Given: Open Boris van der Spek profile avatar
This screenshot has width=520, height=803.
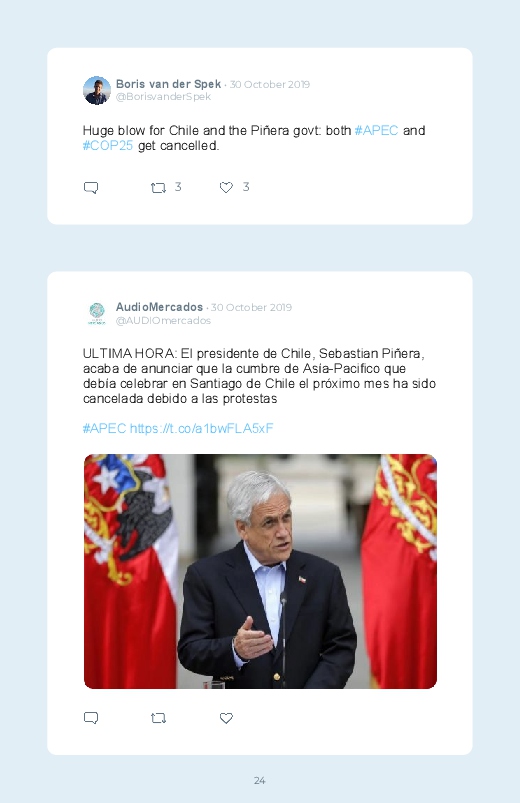Looking at the screenshot, I should tap(97, 91).
